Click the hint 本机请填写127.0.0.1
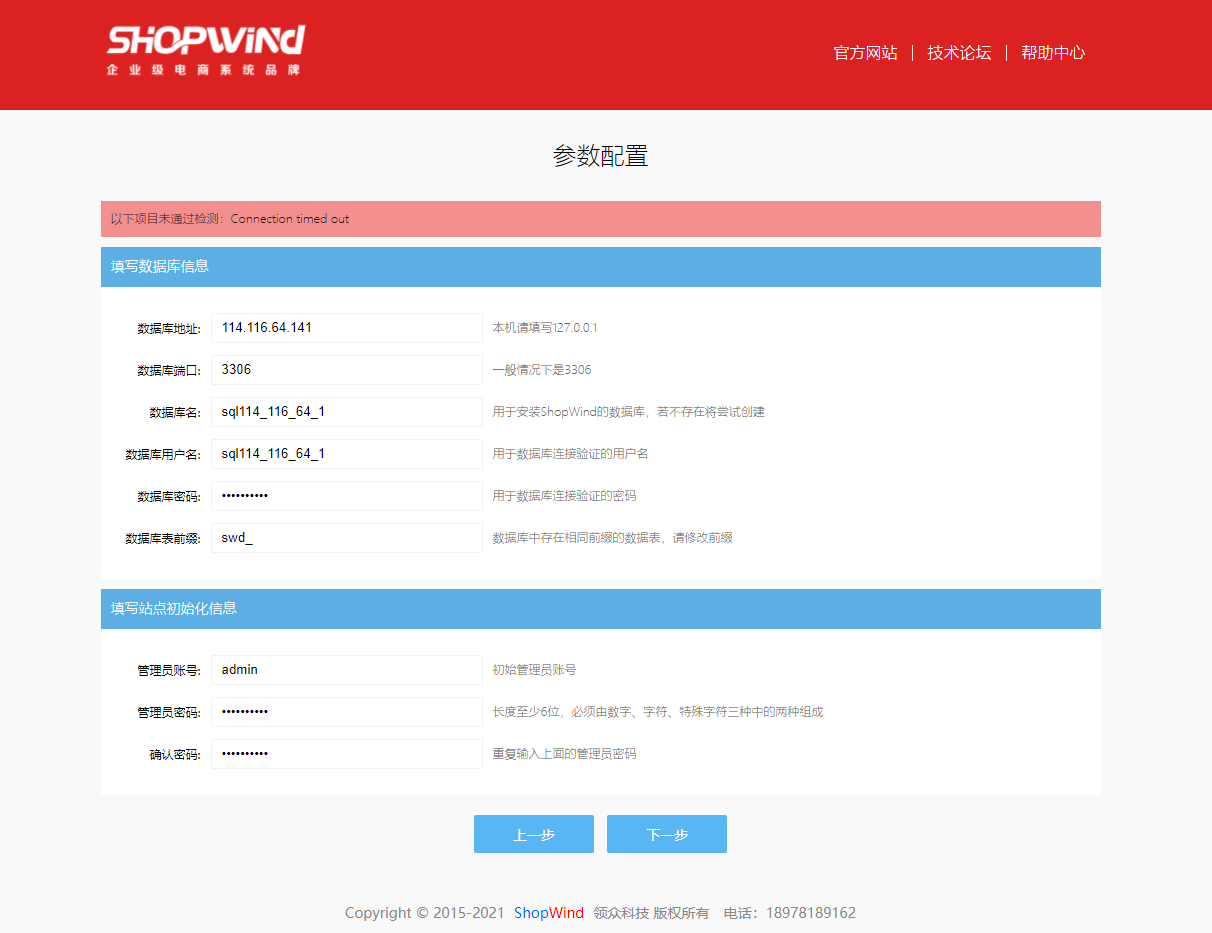The width and height of the screenshot is (1212, 933). pyautogui.click(x=545, y=328)
